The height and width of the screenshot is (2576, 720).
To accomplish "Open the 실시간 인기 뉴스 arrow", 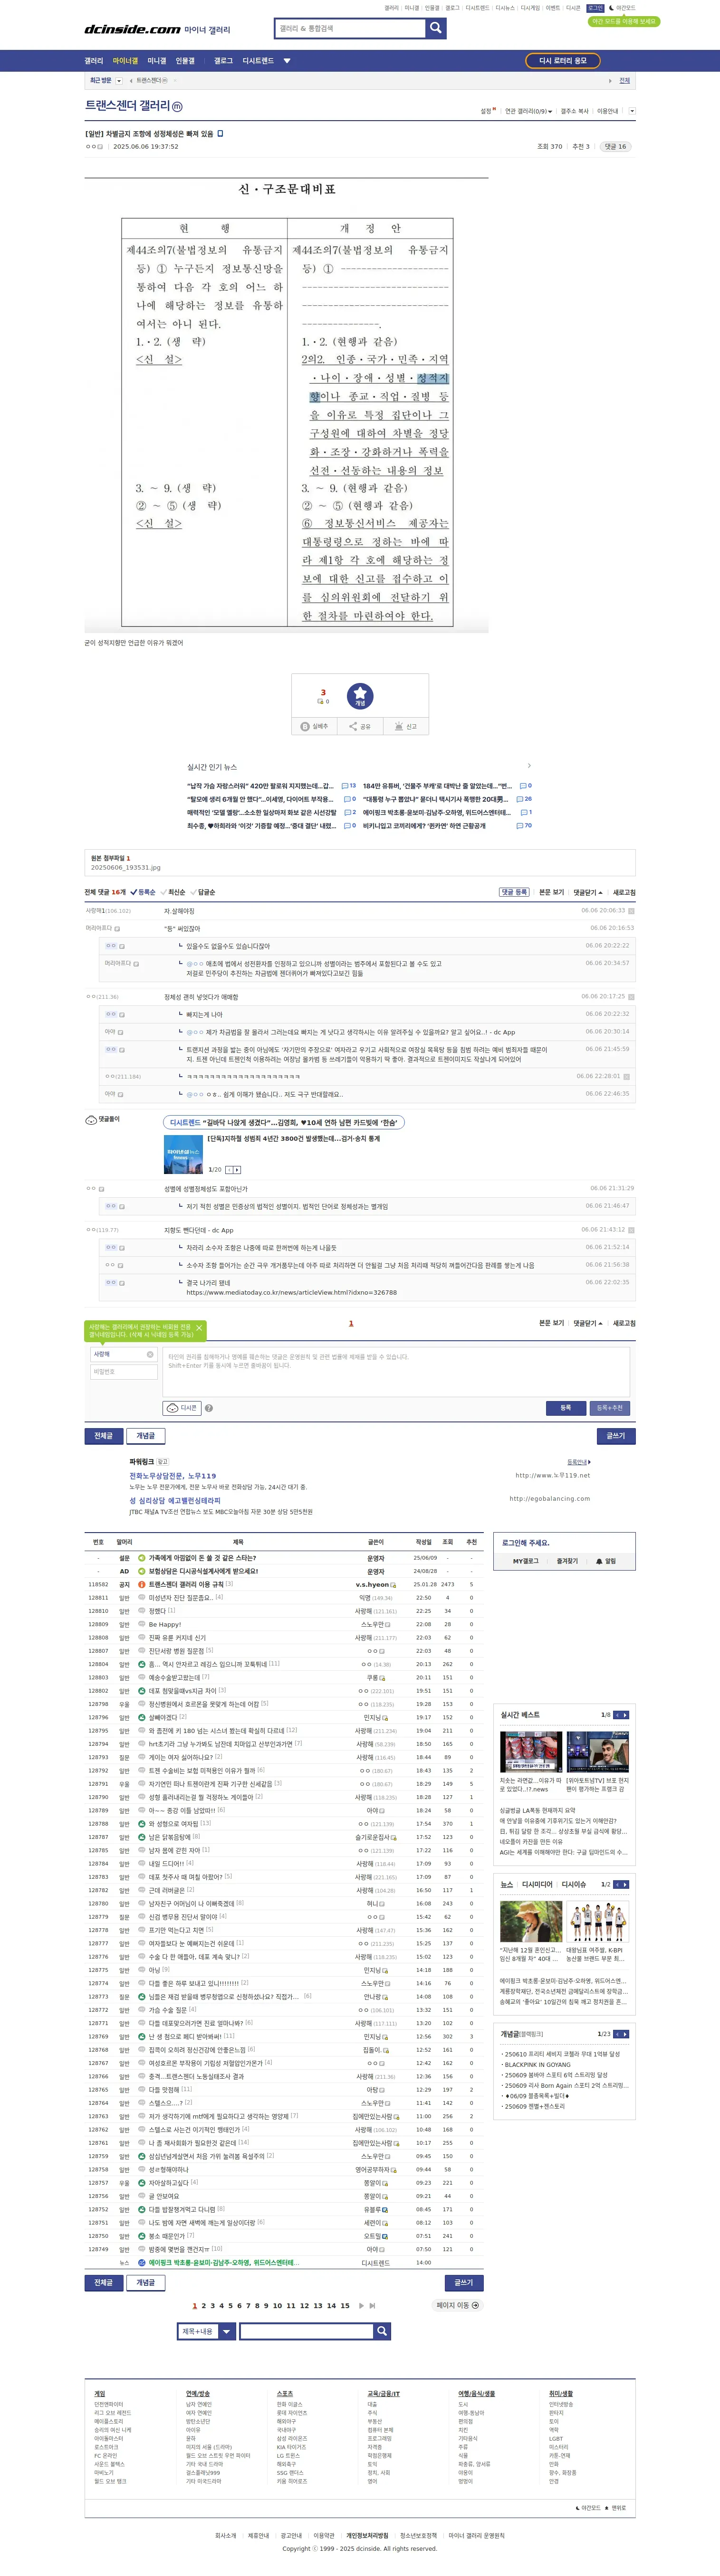I will pos(529,766).
